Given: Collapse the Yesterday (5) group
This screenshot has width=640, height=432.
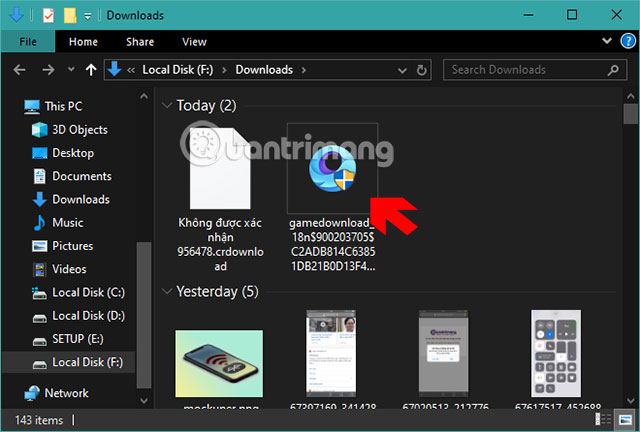Looking at the screenshot, I should point(167,292).
